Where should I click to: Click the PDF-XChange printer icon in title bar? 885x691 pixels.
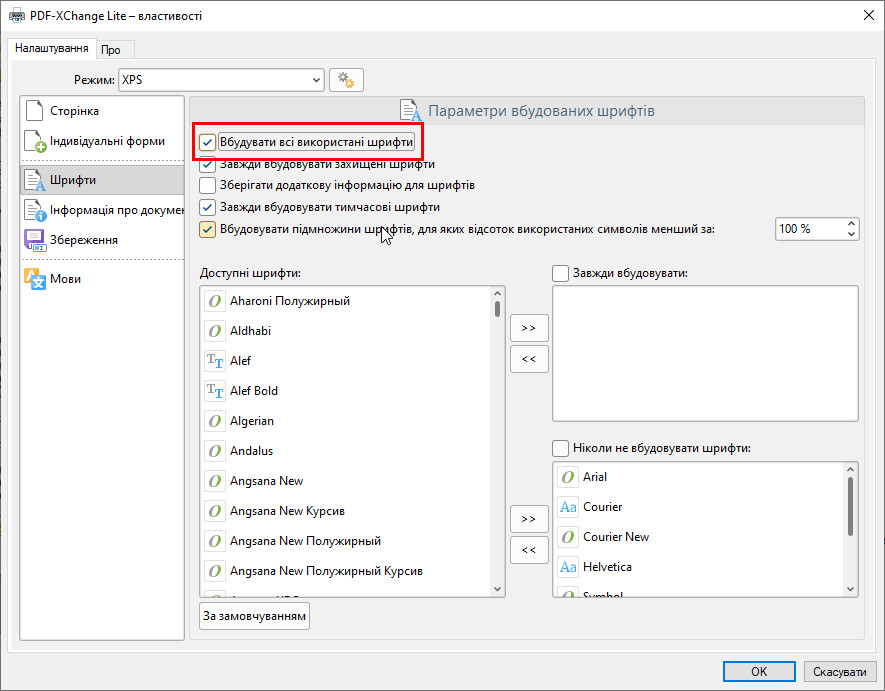click(x=17, y=16)
